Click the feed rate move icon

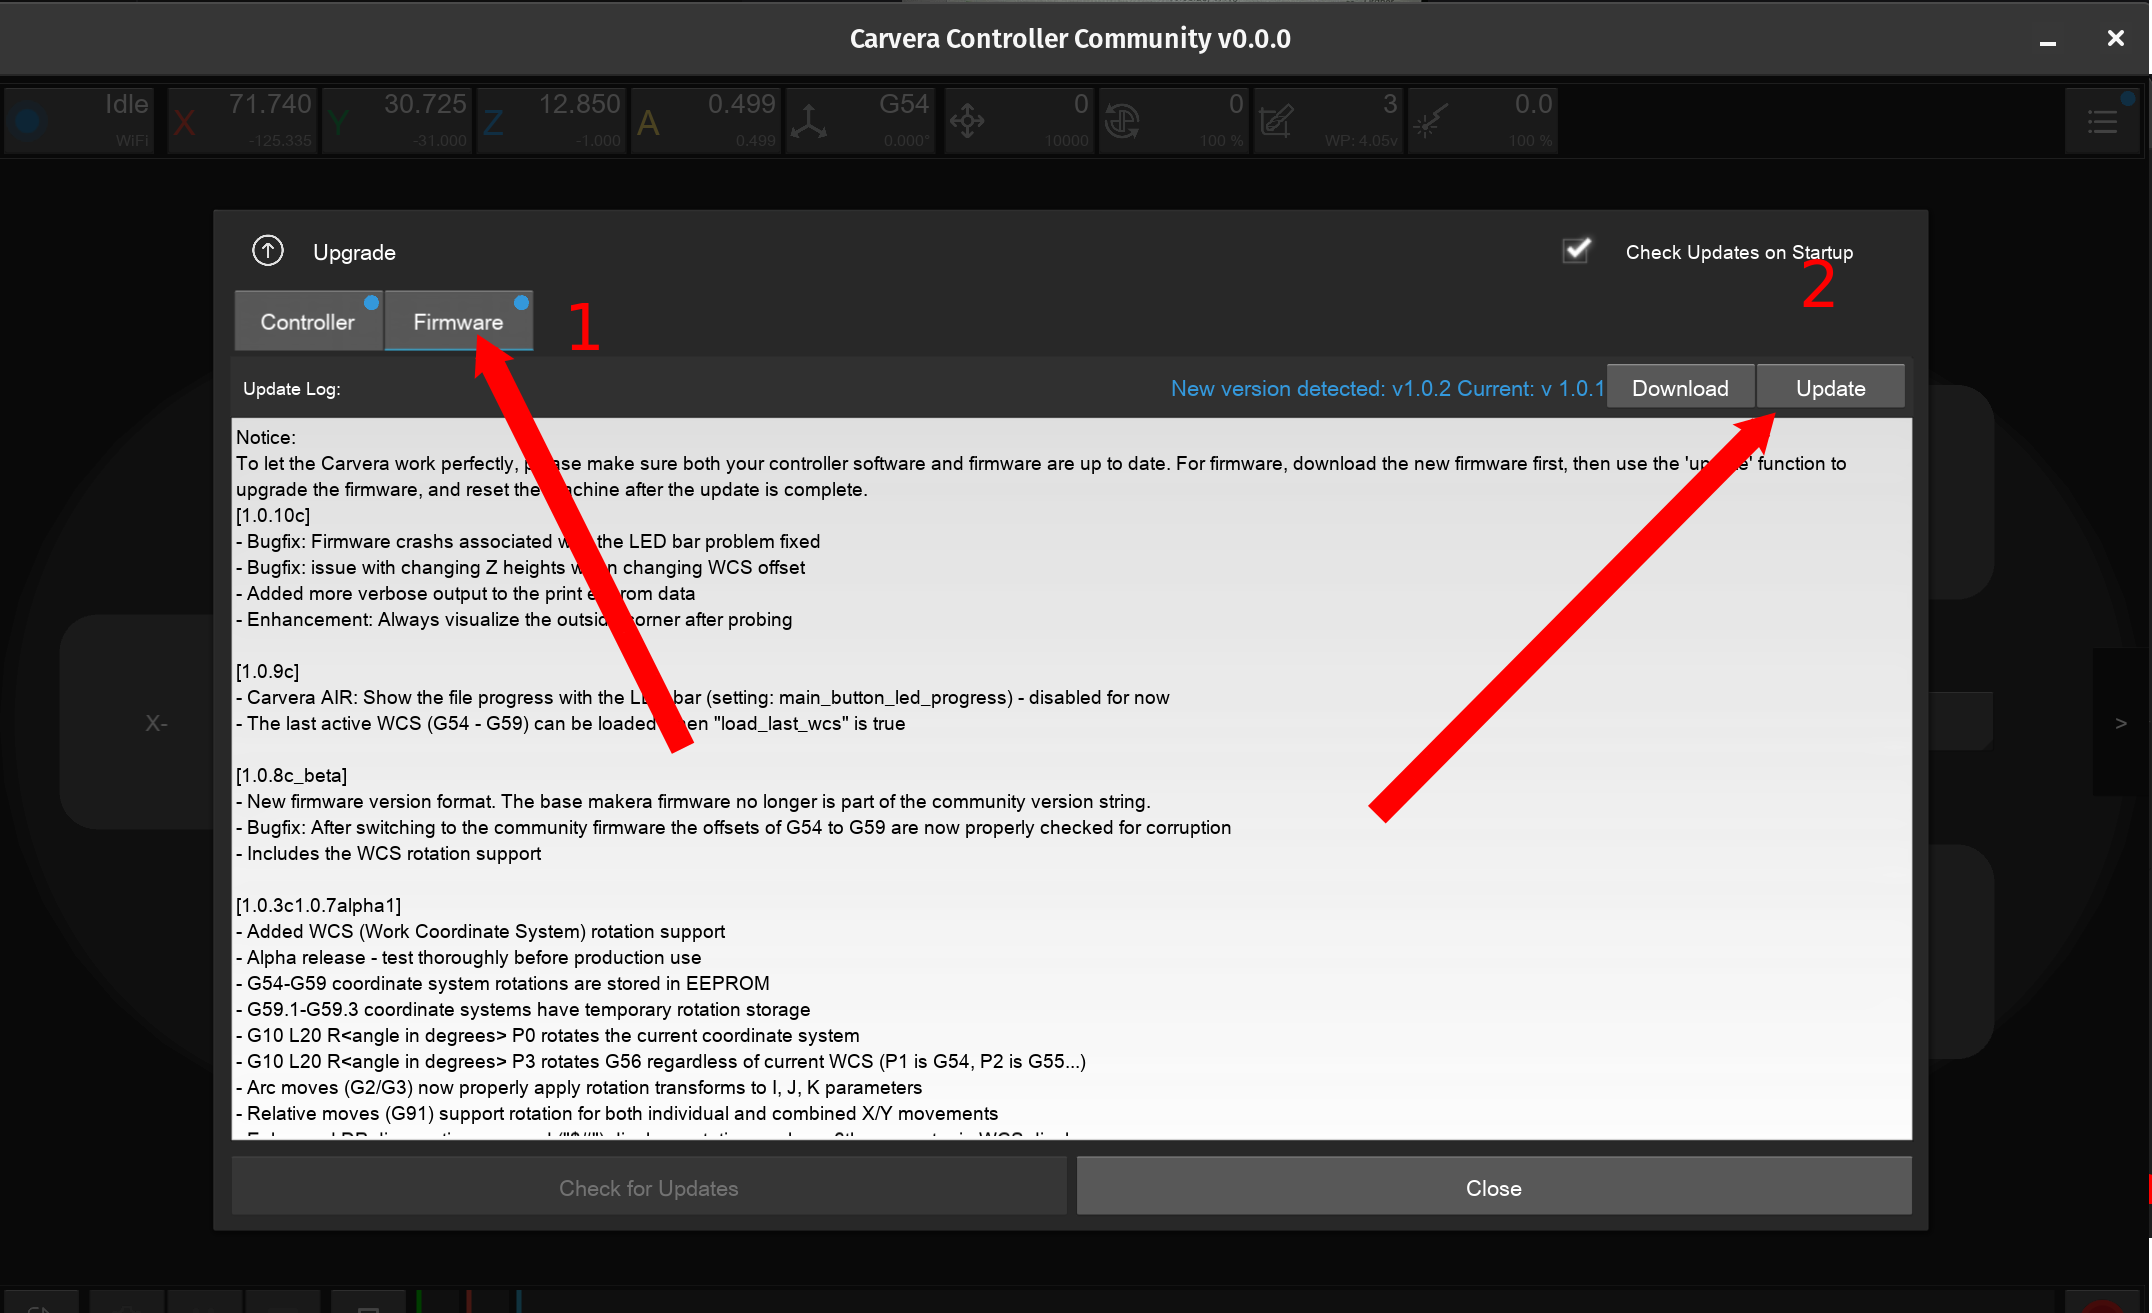coord(967,122)
